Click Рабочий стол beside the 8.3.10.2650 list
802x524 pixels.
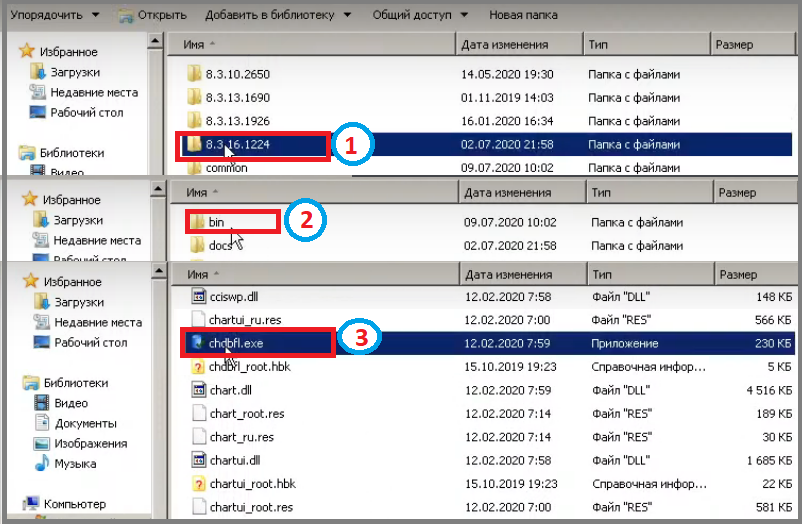77,112
